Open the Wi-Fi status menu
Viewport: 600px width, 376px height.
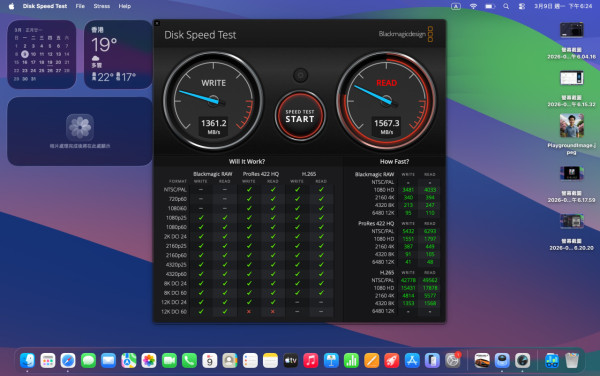[473, 6]
